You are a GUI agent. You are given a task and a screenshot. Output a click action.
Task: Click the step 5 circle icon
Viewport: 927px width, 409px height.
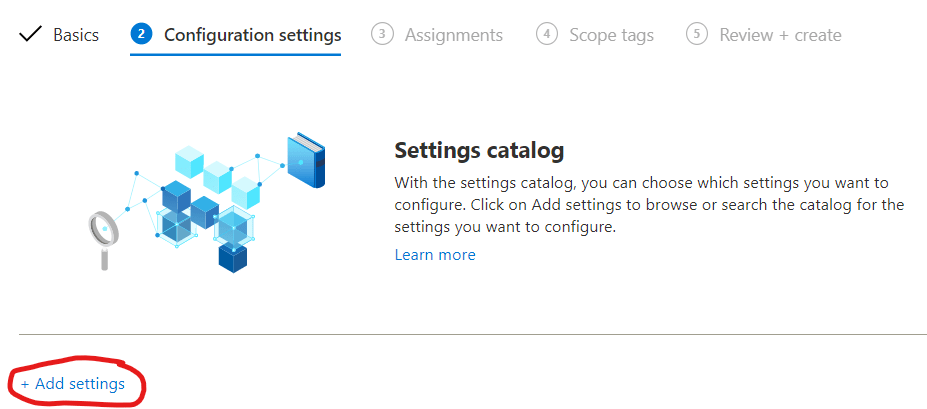click(x=697, y=34)
